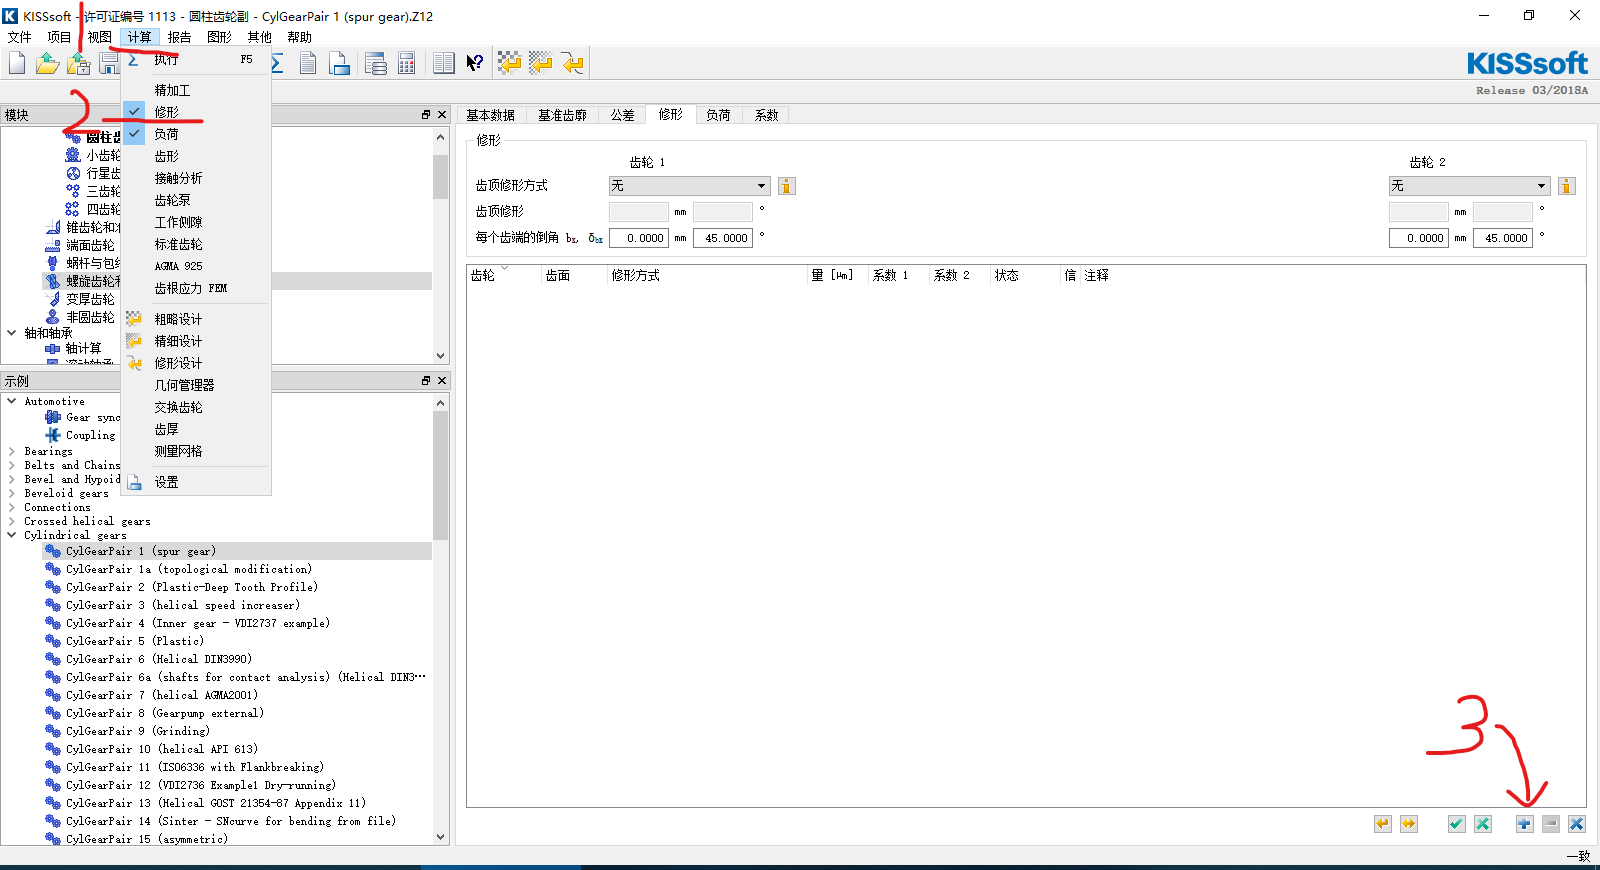Click the blue X delete-all button
Image resolution: width=1600 pixels, height=870 pixels.
tap(1577, 824)
